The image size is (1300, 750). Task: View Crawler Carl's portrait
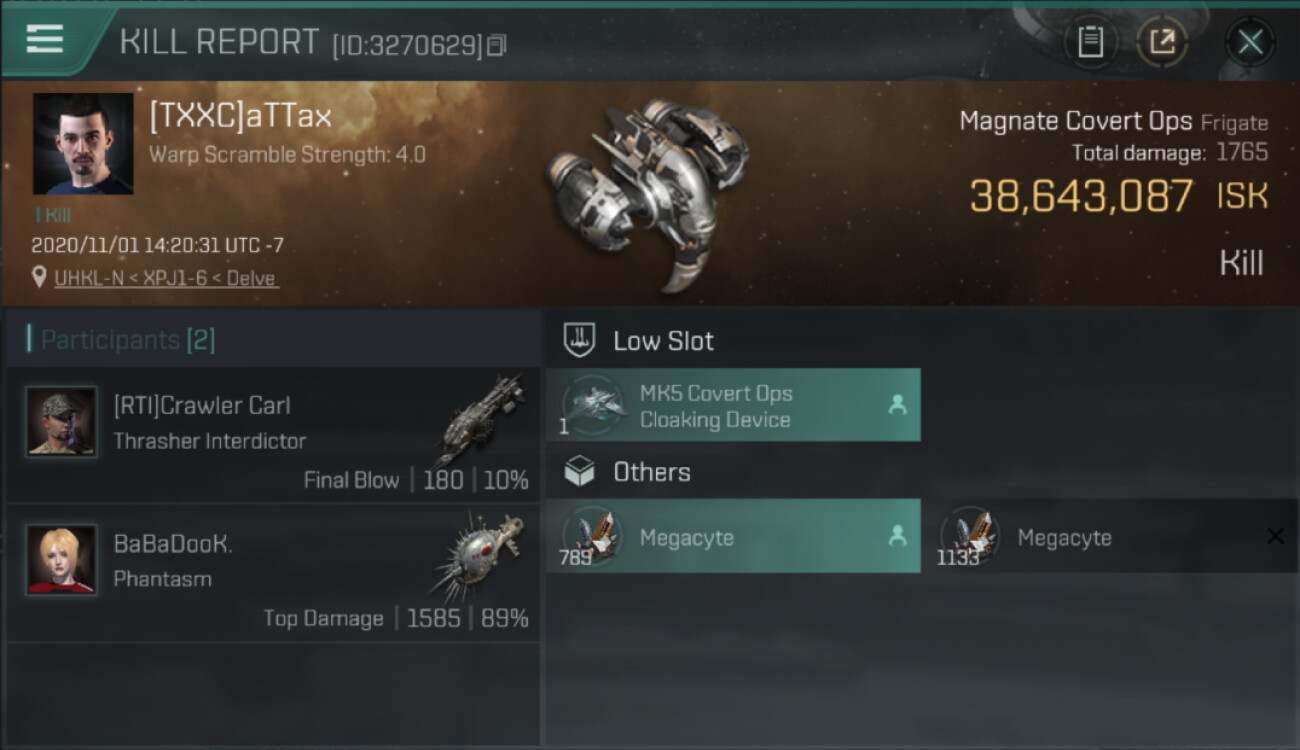pyautogui.click(x=62, y=422)
